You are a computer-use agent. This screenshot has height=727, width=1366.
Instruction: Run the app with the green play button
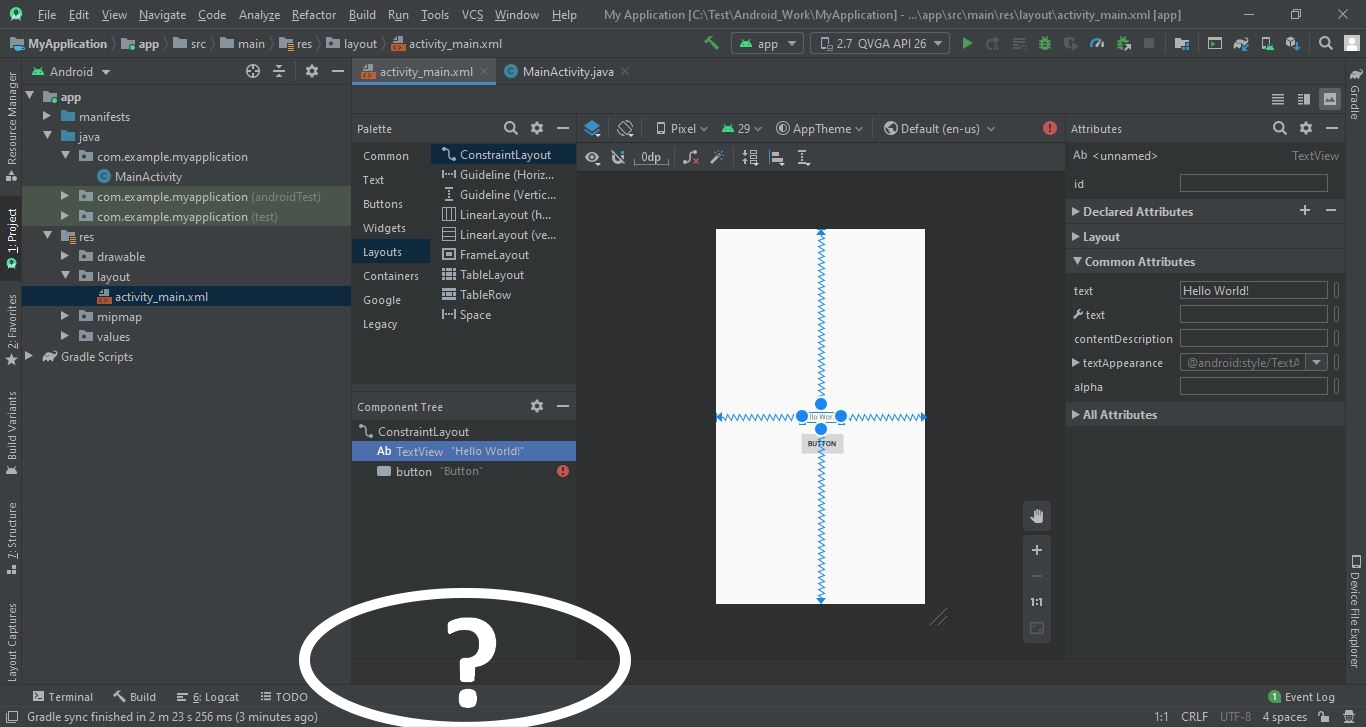(967, 43)
